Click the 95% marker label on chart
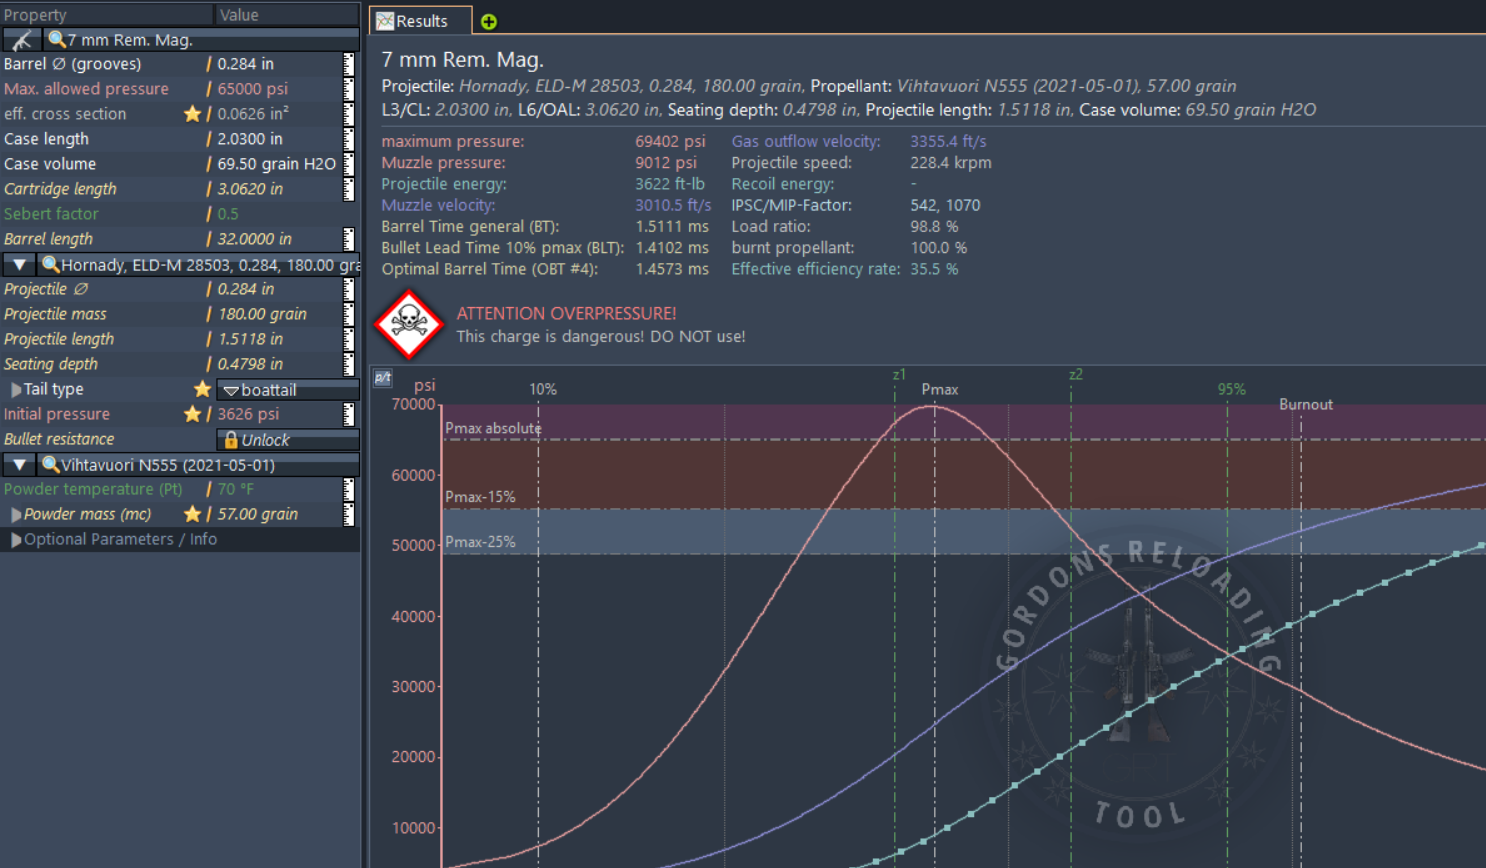This screenshot has height=868, width=1486. pyautogui.click(x=1232, y=389)
